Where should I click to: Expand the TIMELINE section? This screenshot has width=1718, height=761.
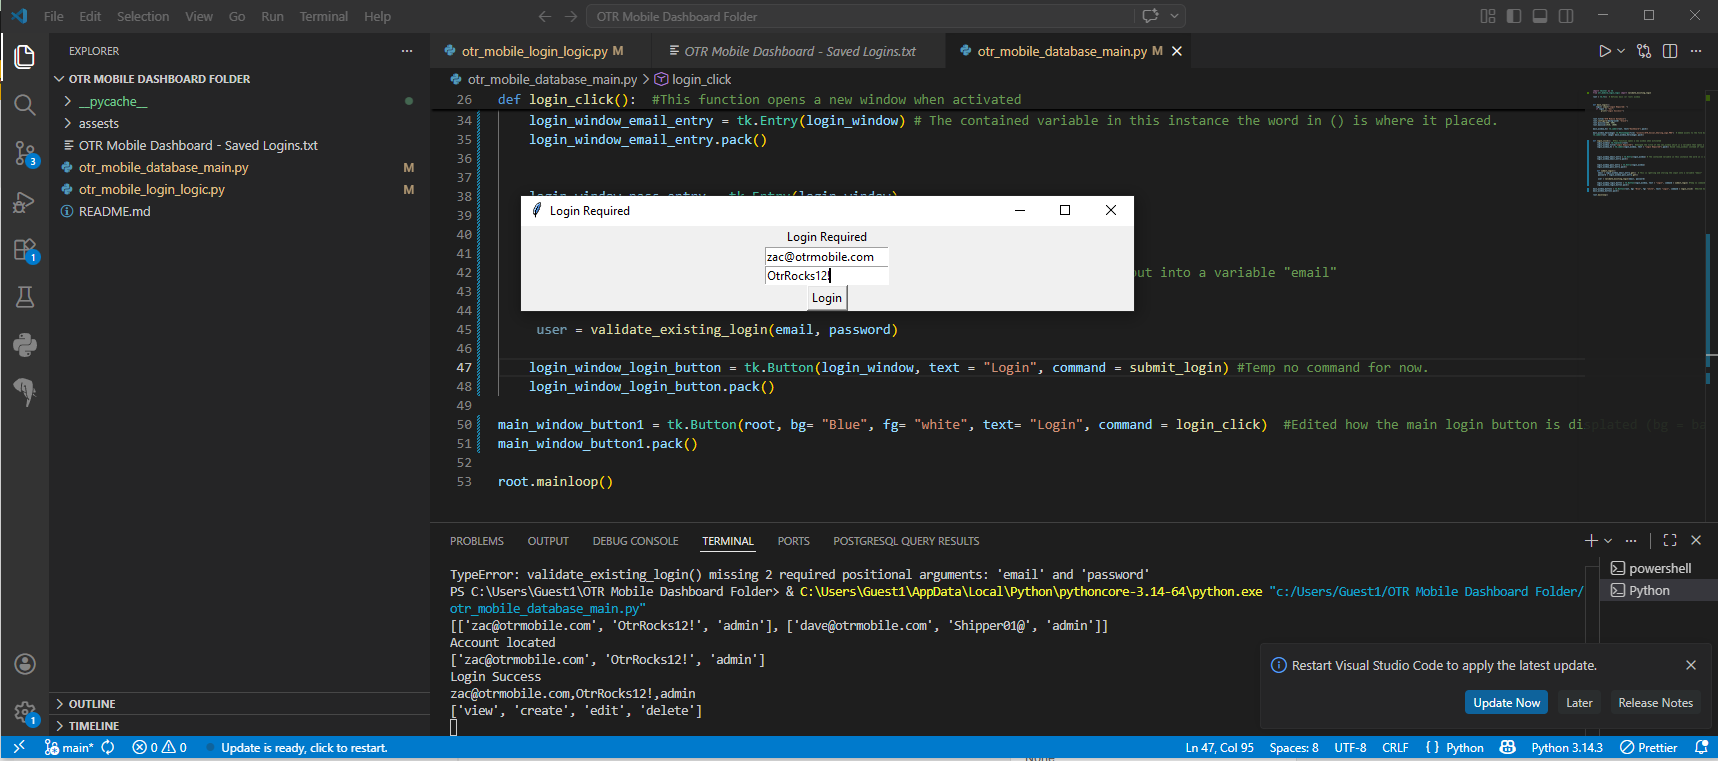[240, 726]
